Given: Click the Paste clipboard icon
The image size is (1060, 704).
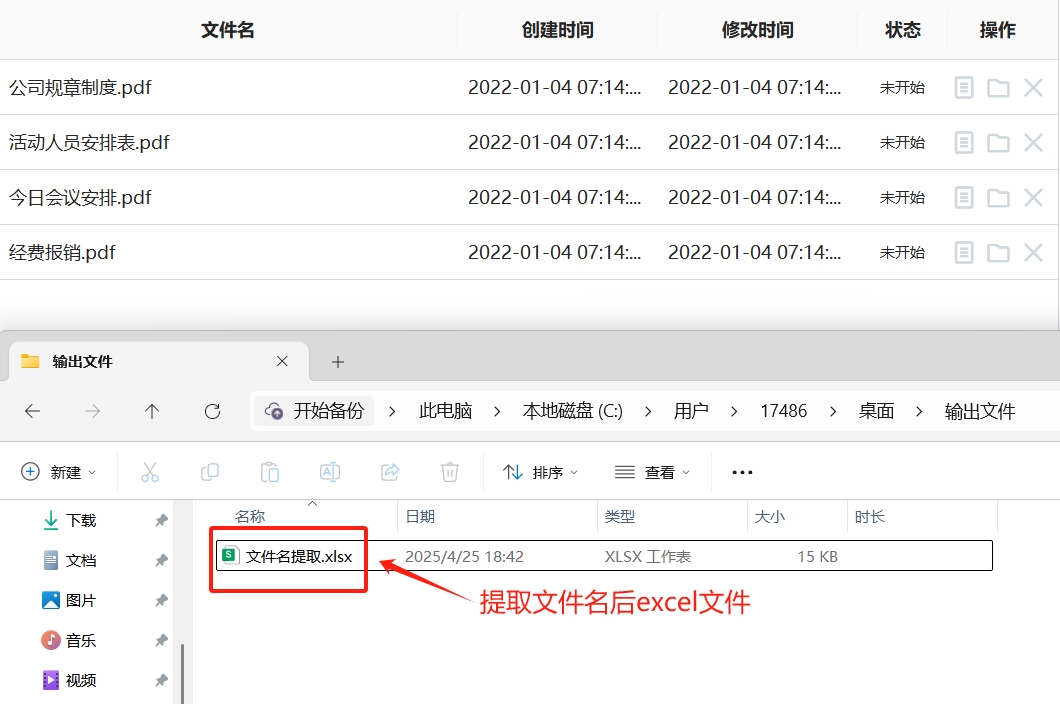Looking at the screenshot, I should click(270, 472).
